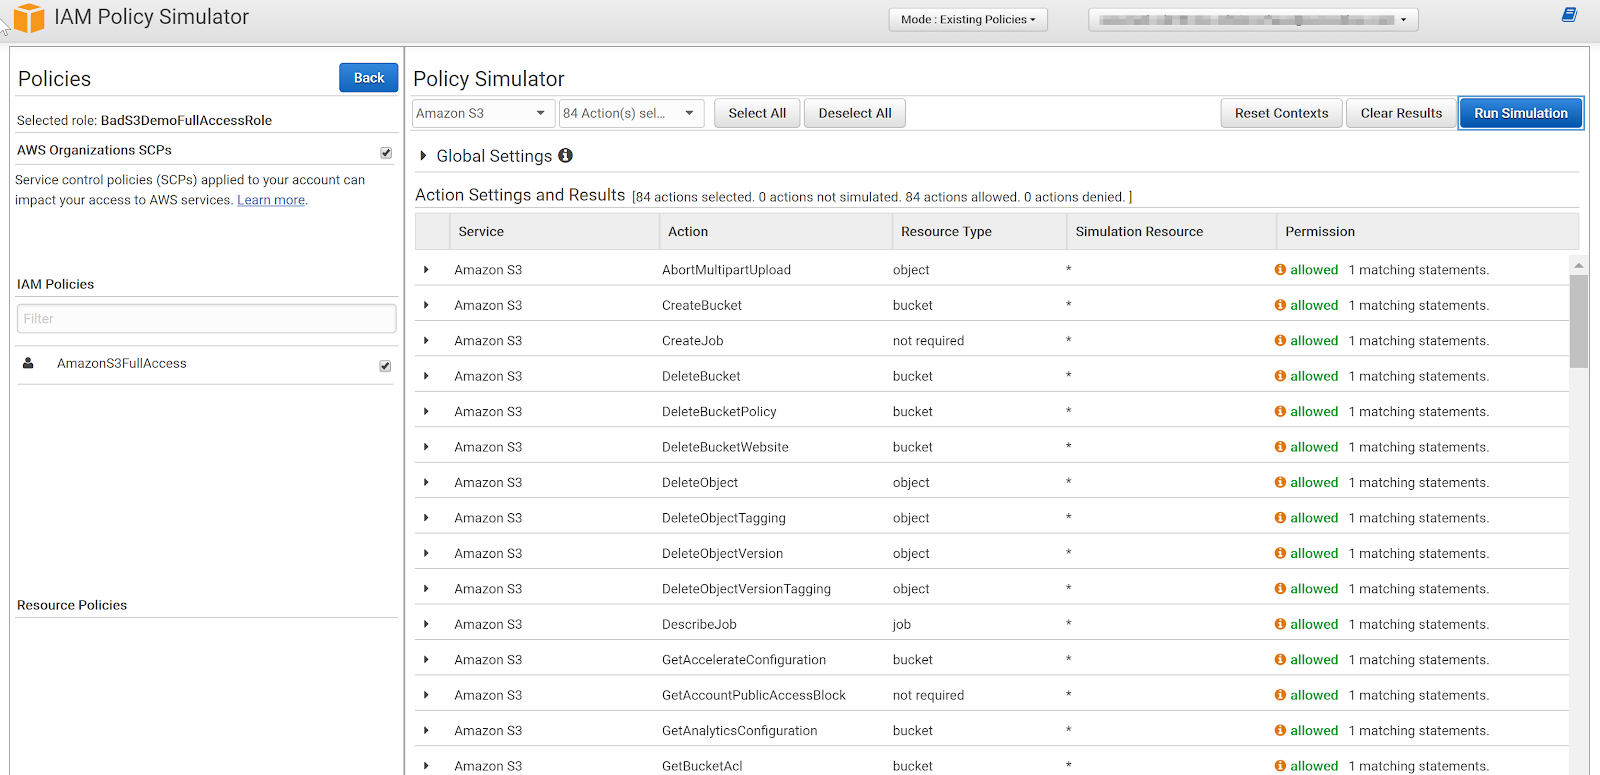Expand the Global Settings section
This screenshot has width=1600, height=775.
click(x=424, y=155)
